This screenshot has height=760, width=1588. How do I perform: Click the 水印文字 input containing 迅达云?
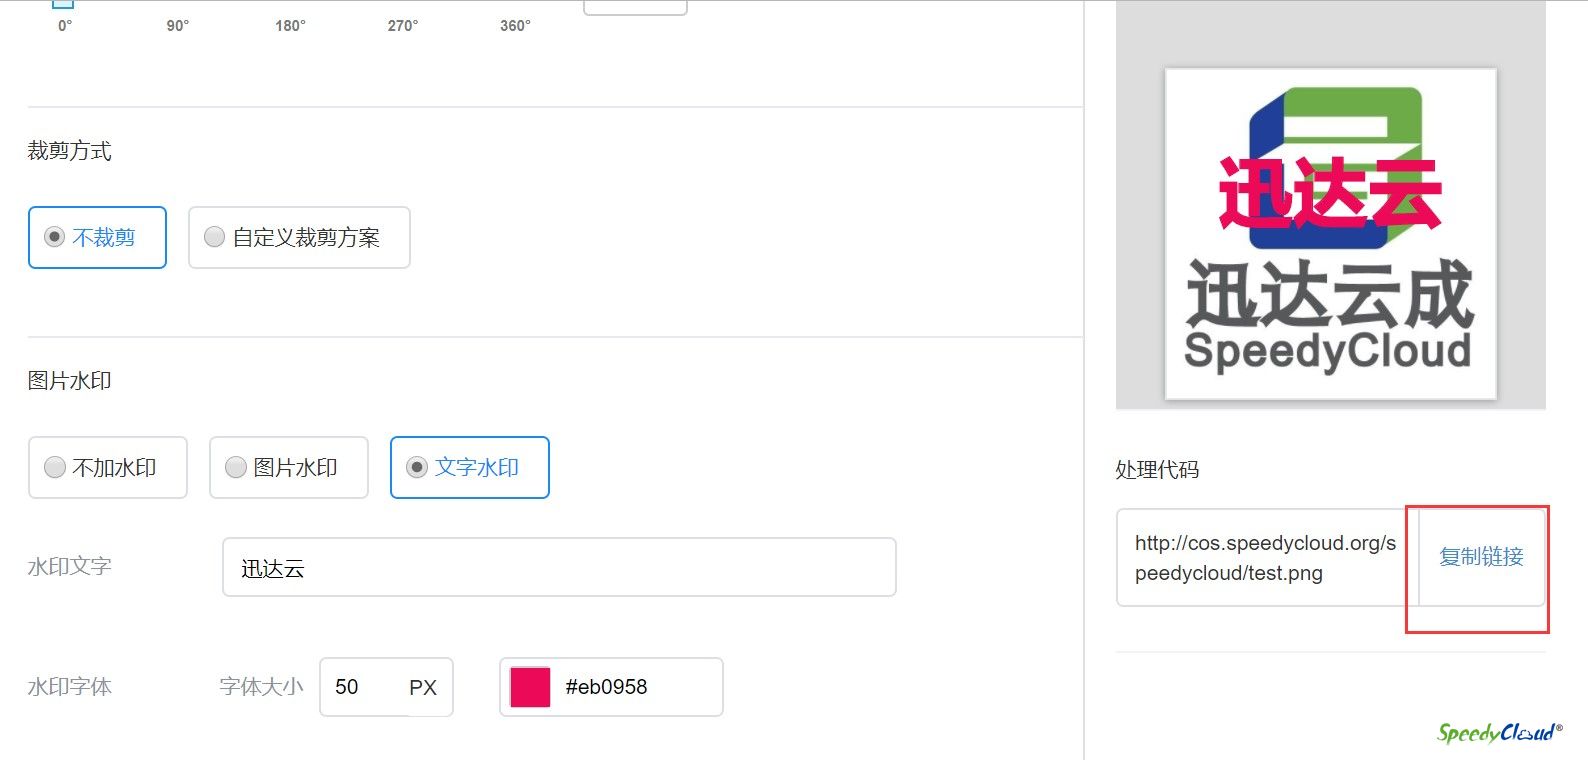(559, 567)
